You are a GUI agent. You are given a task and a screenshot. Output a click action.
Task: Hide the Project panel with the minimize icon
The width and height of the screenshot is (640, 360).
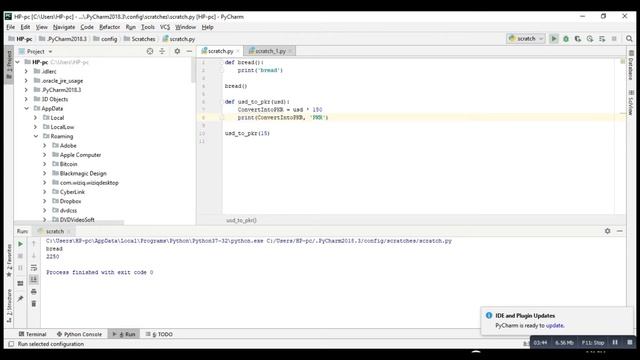click(x=189, y=51)
